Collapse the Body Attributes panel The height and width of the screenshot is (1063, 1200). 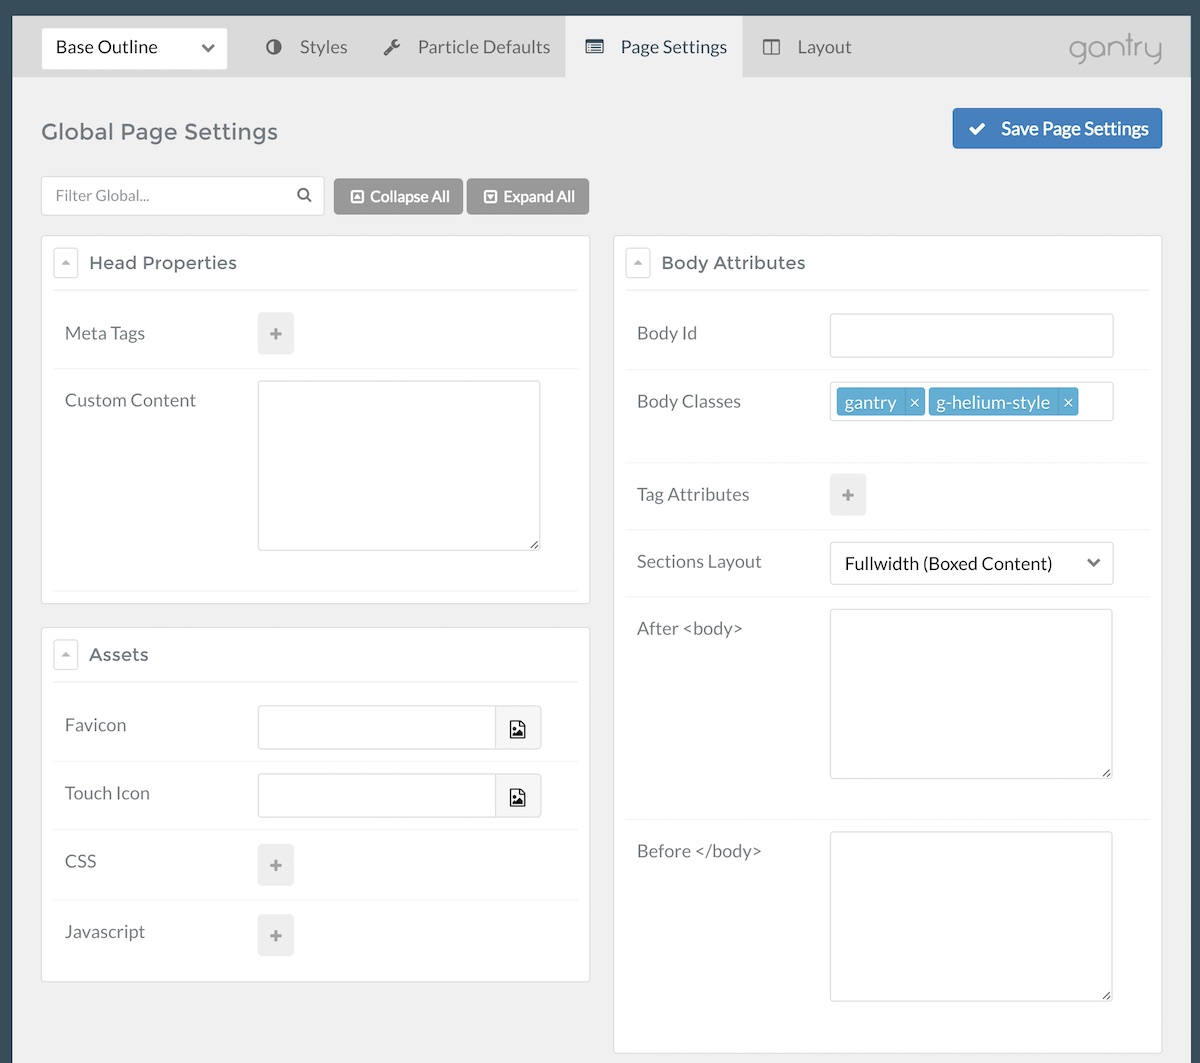[638, 263]
